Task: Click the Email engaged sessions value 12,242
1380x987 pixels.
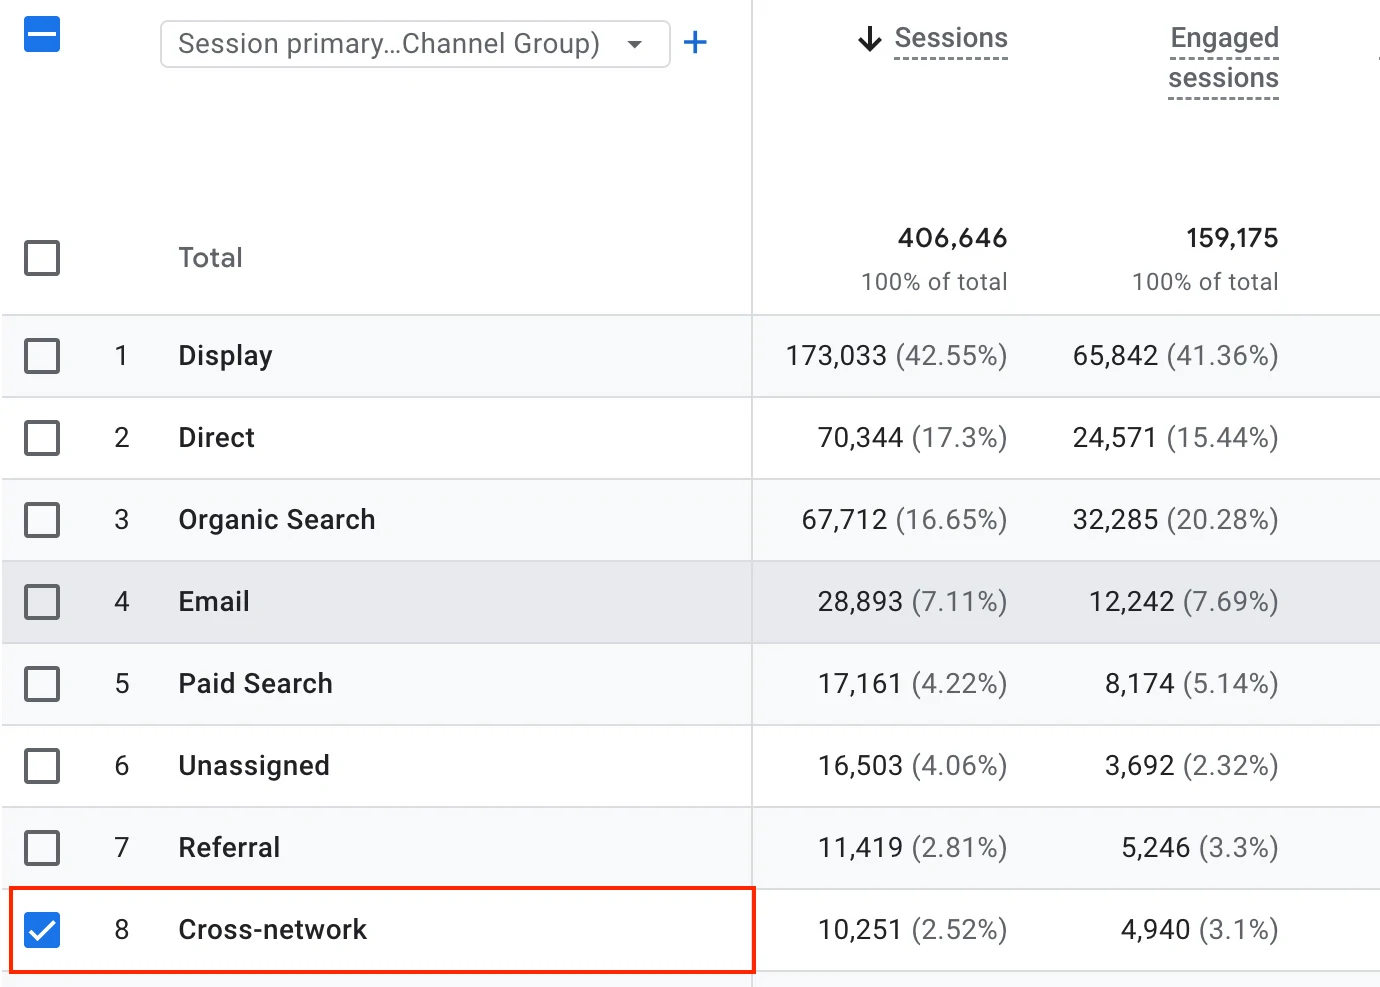Action: 1132,602
